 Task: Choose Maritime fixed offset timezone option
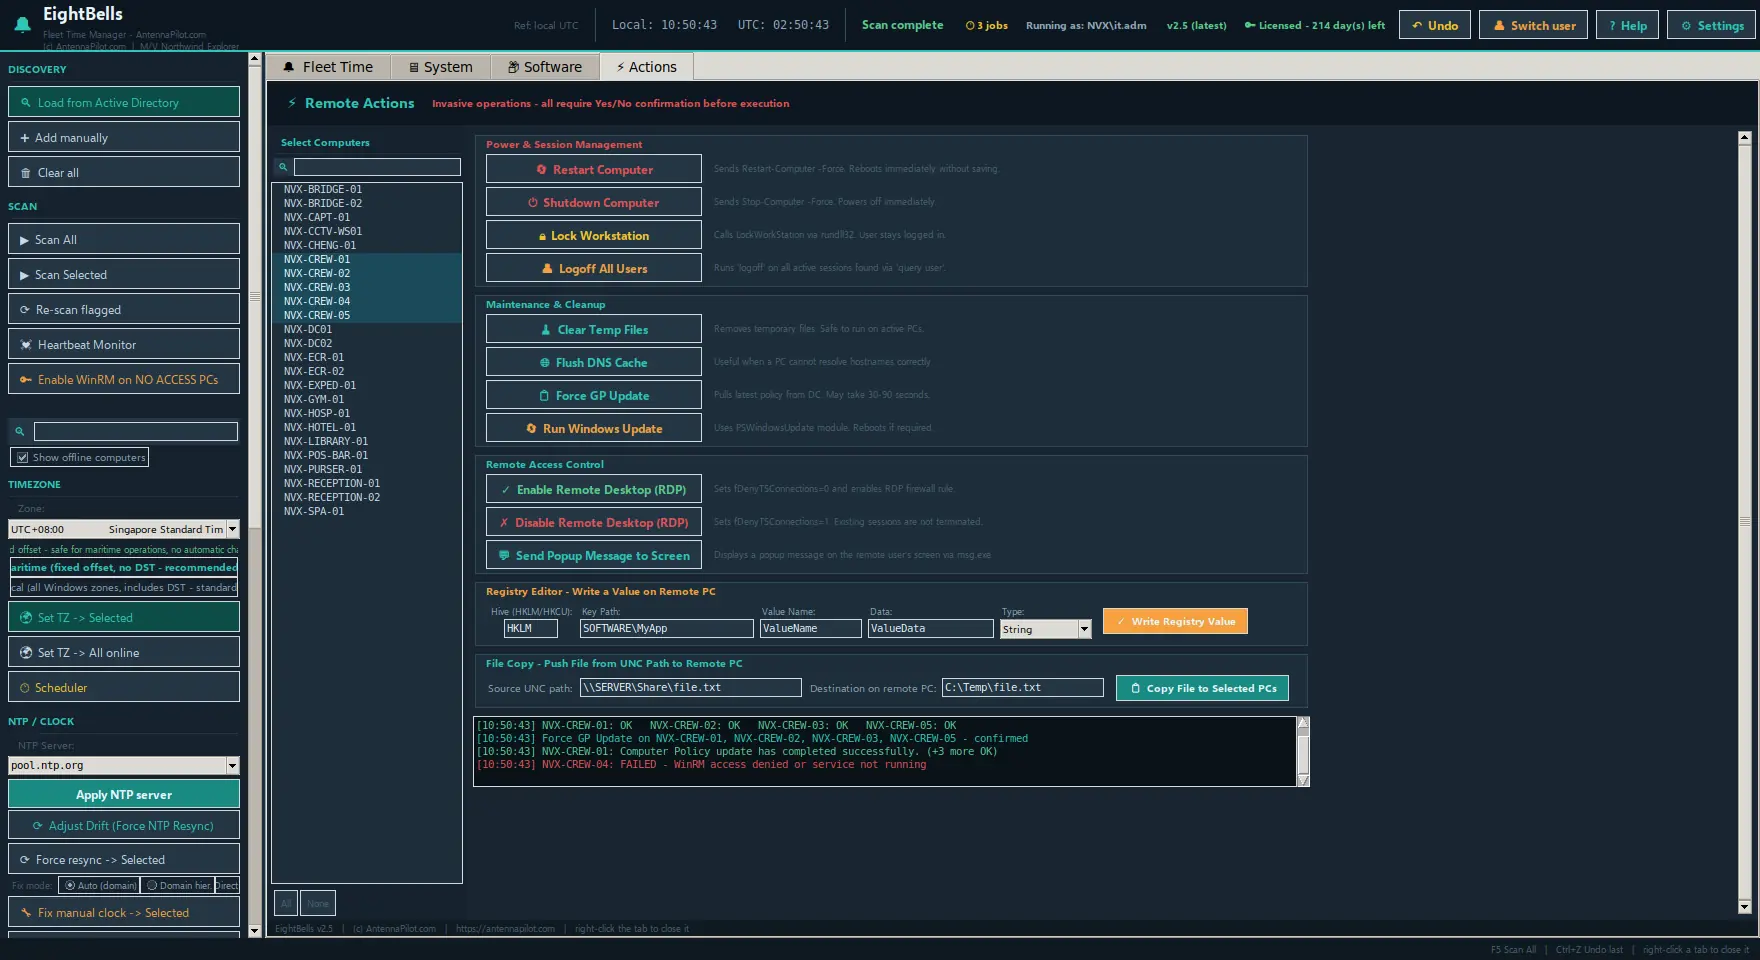(124, 567)
